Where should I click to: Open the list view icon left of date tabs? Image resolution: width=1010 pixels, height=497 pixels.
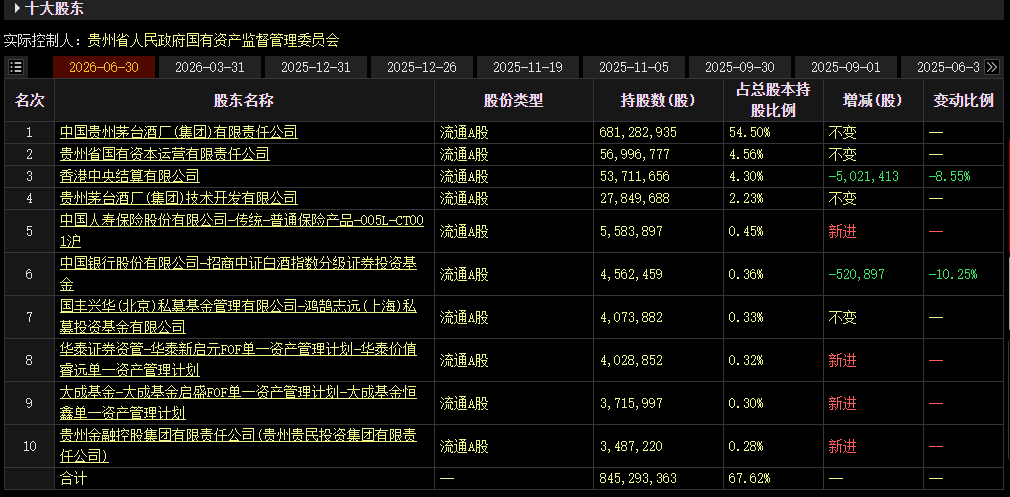tap(16, 67)
